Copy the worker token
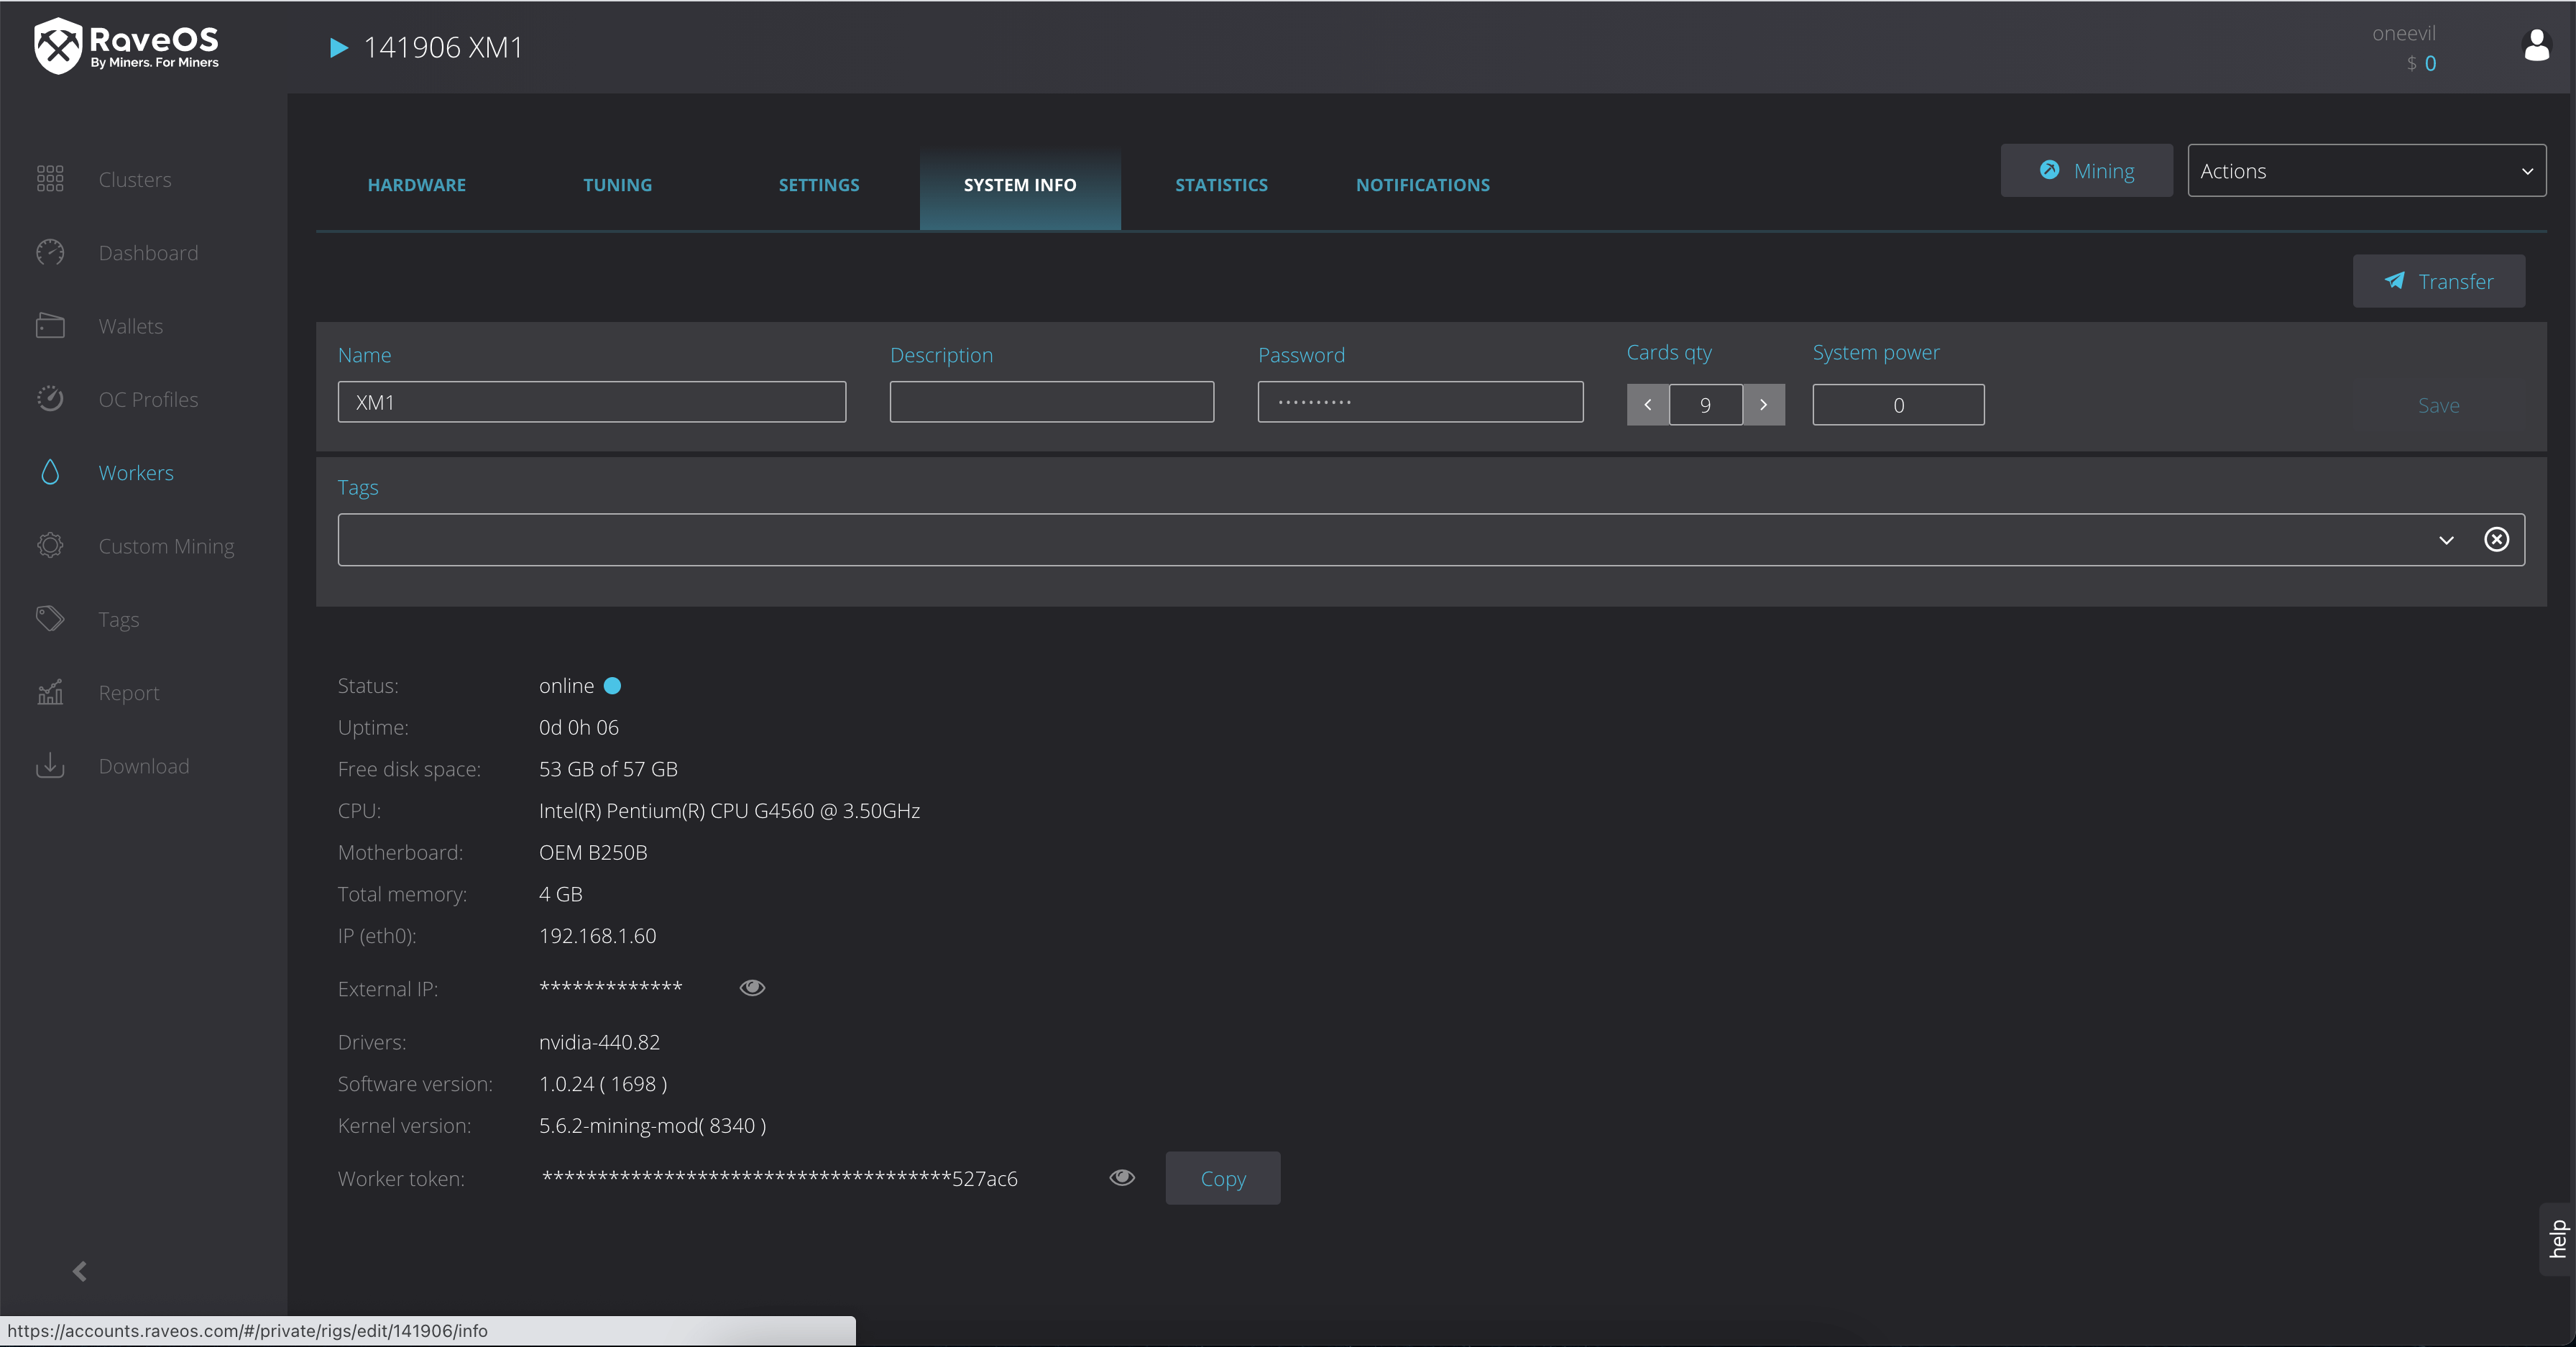Image resolution: width=2576 pixels, height=1347 pixels. [x=1223, y=1178]
